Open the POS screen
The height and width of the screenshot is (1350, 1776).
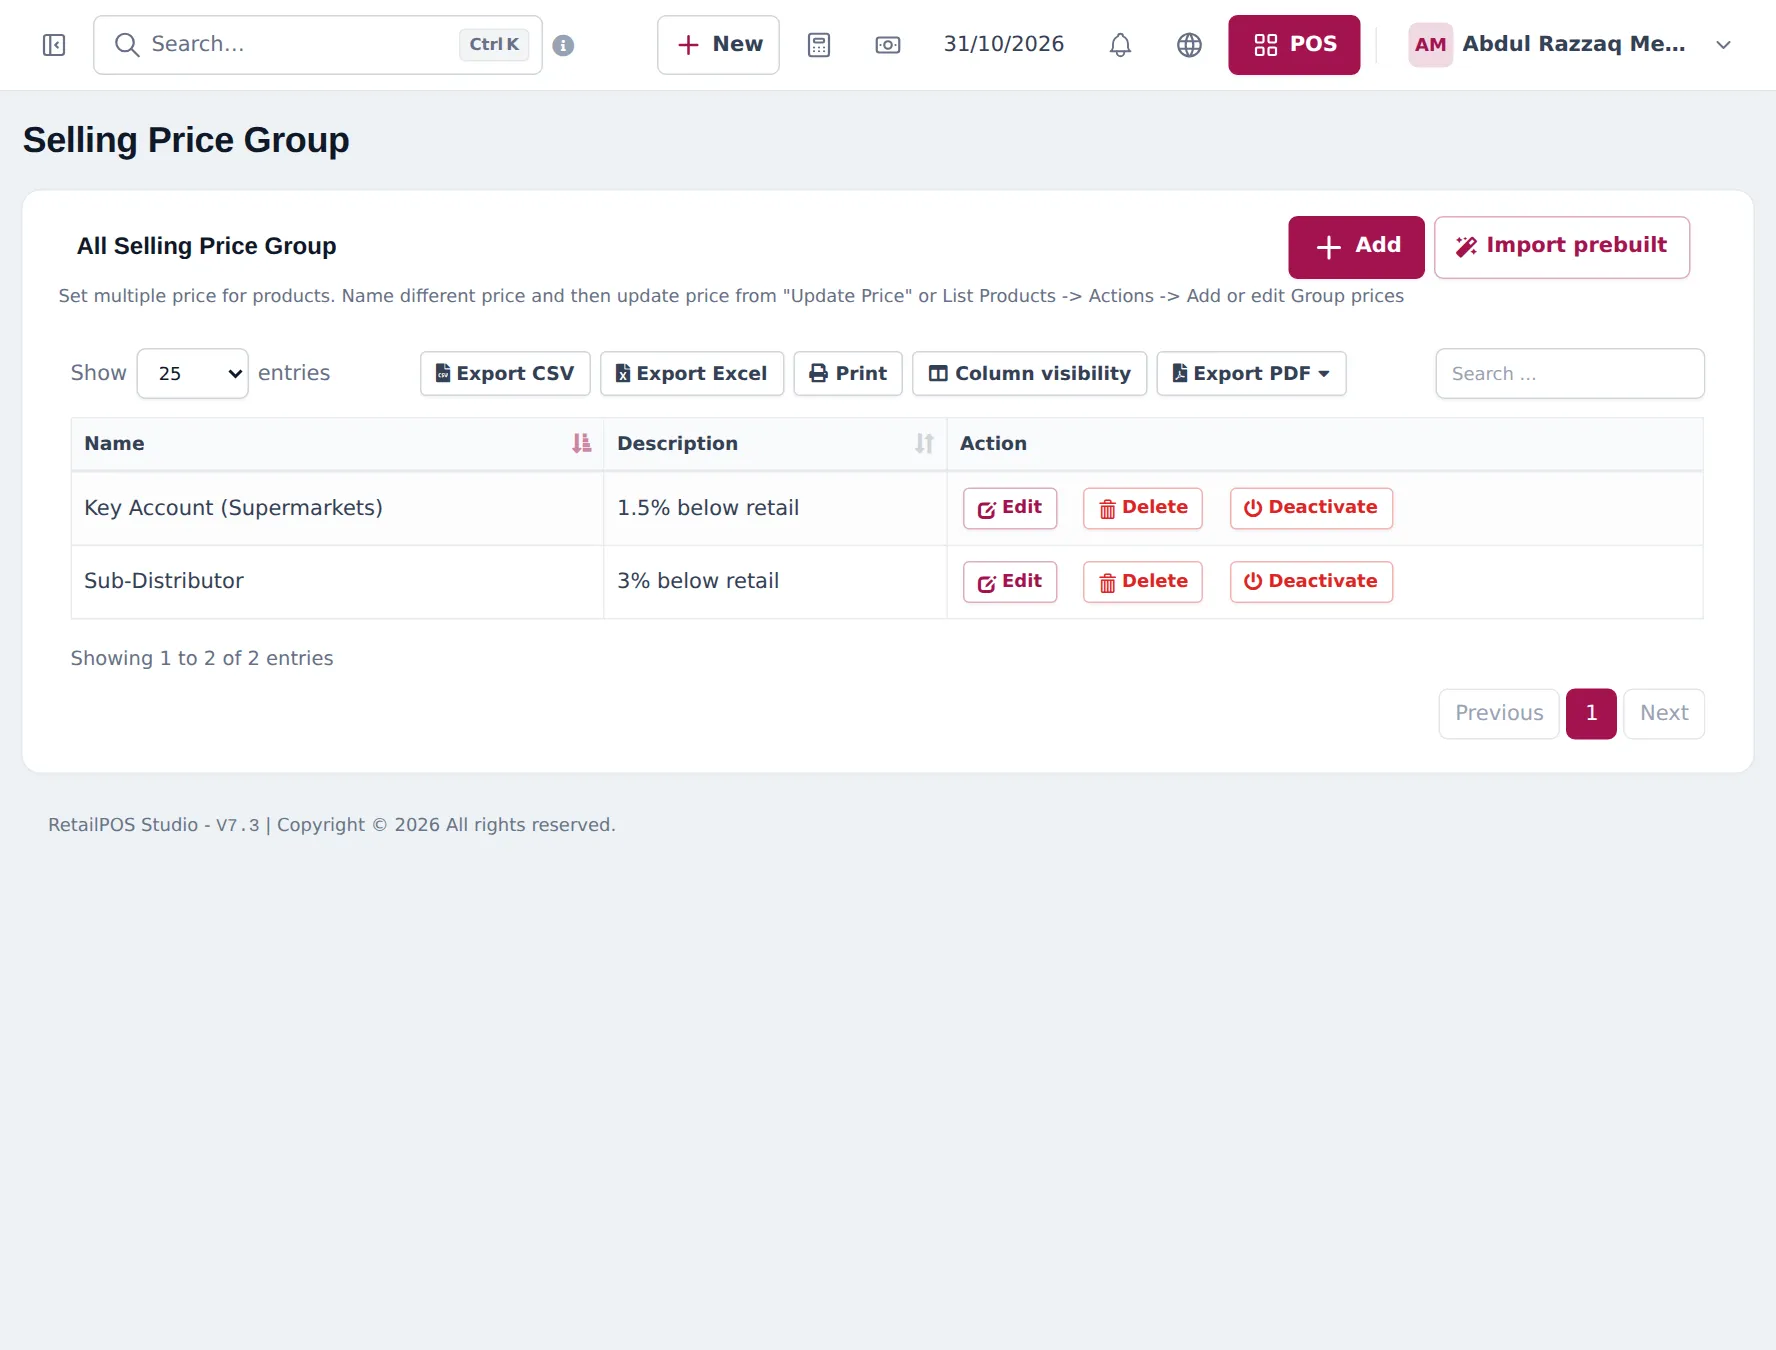[1294, 45]
